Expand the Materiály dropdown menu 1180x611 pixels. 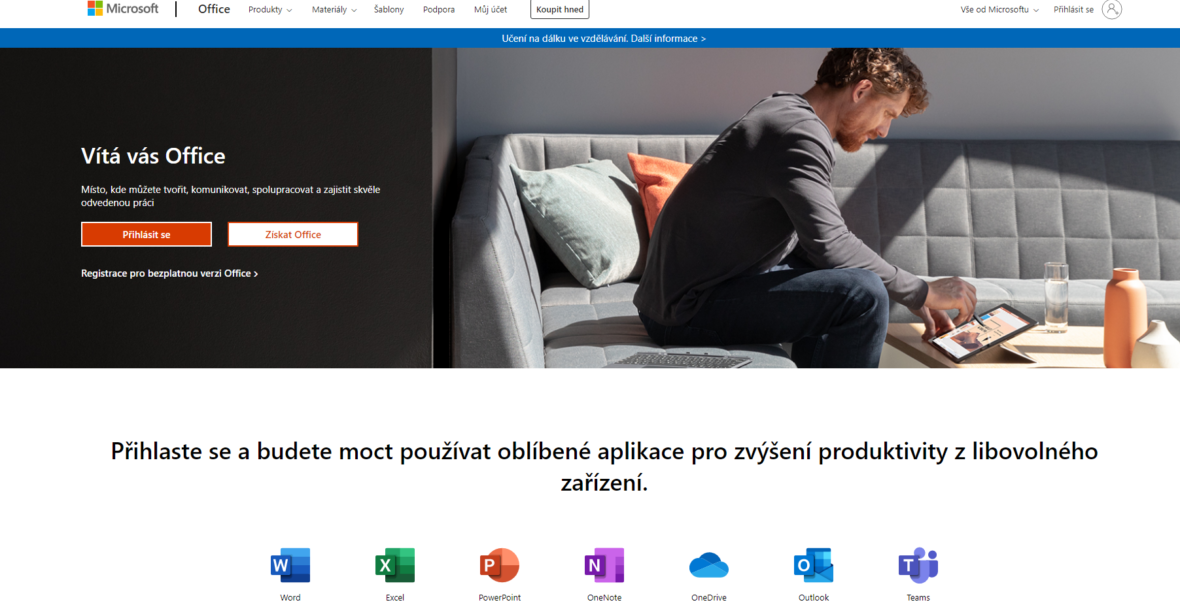tap(334, 10)
